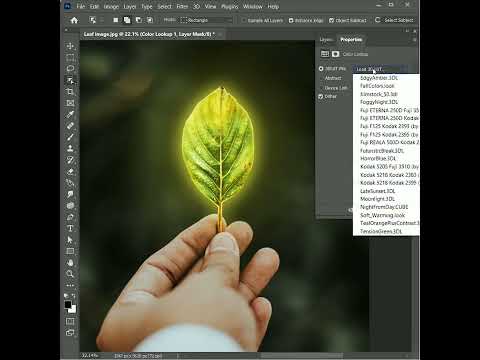Switch to the Layers tab

click(x=326, y=40)
